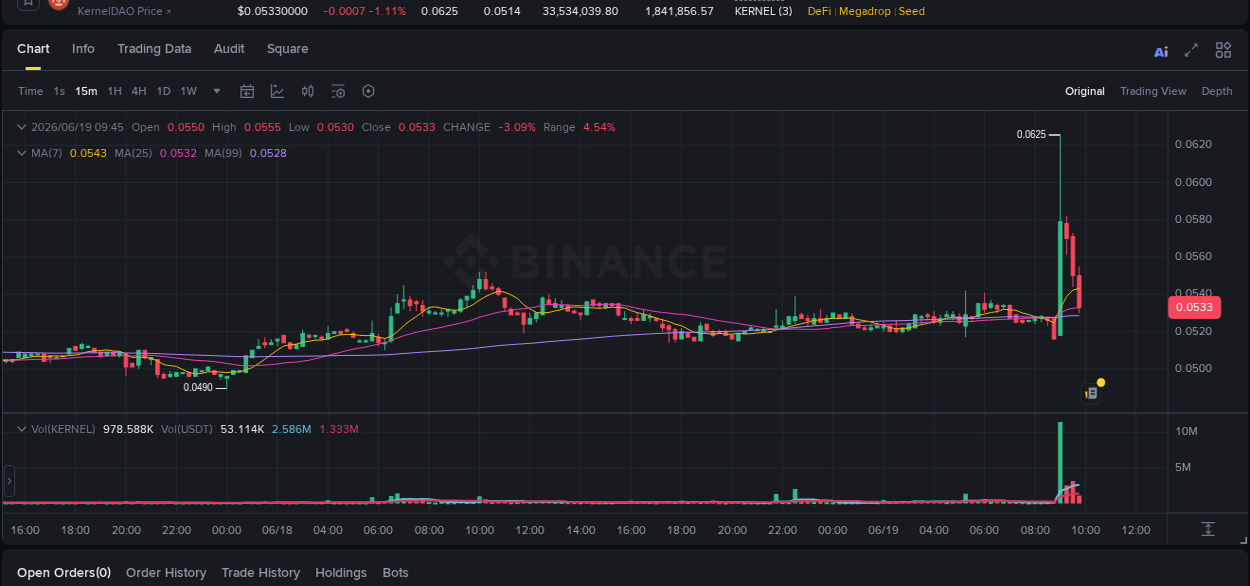Image resolution: width=1250 pixels, height=586 pixels.
Task: Click the 1,841,856.57 USDT volume
Action: coord(679,11)
